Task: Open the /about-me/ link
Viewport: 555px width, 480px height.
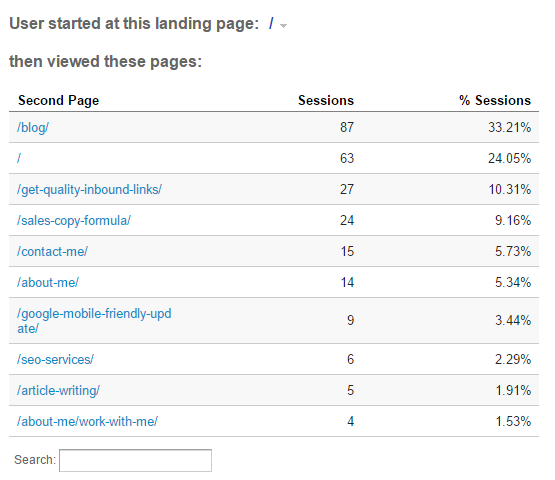Action: [x=48, y=282]
